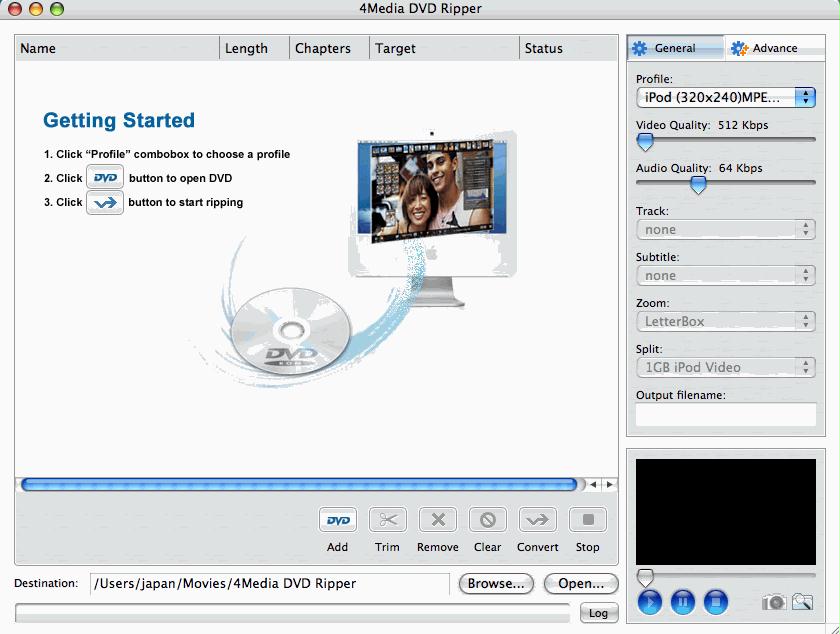Screen dimensions: 840x634
Task: Click the Audio Quality slider handle
Action: (x=698, y=185)
